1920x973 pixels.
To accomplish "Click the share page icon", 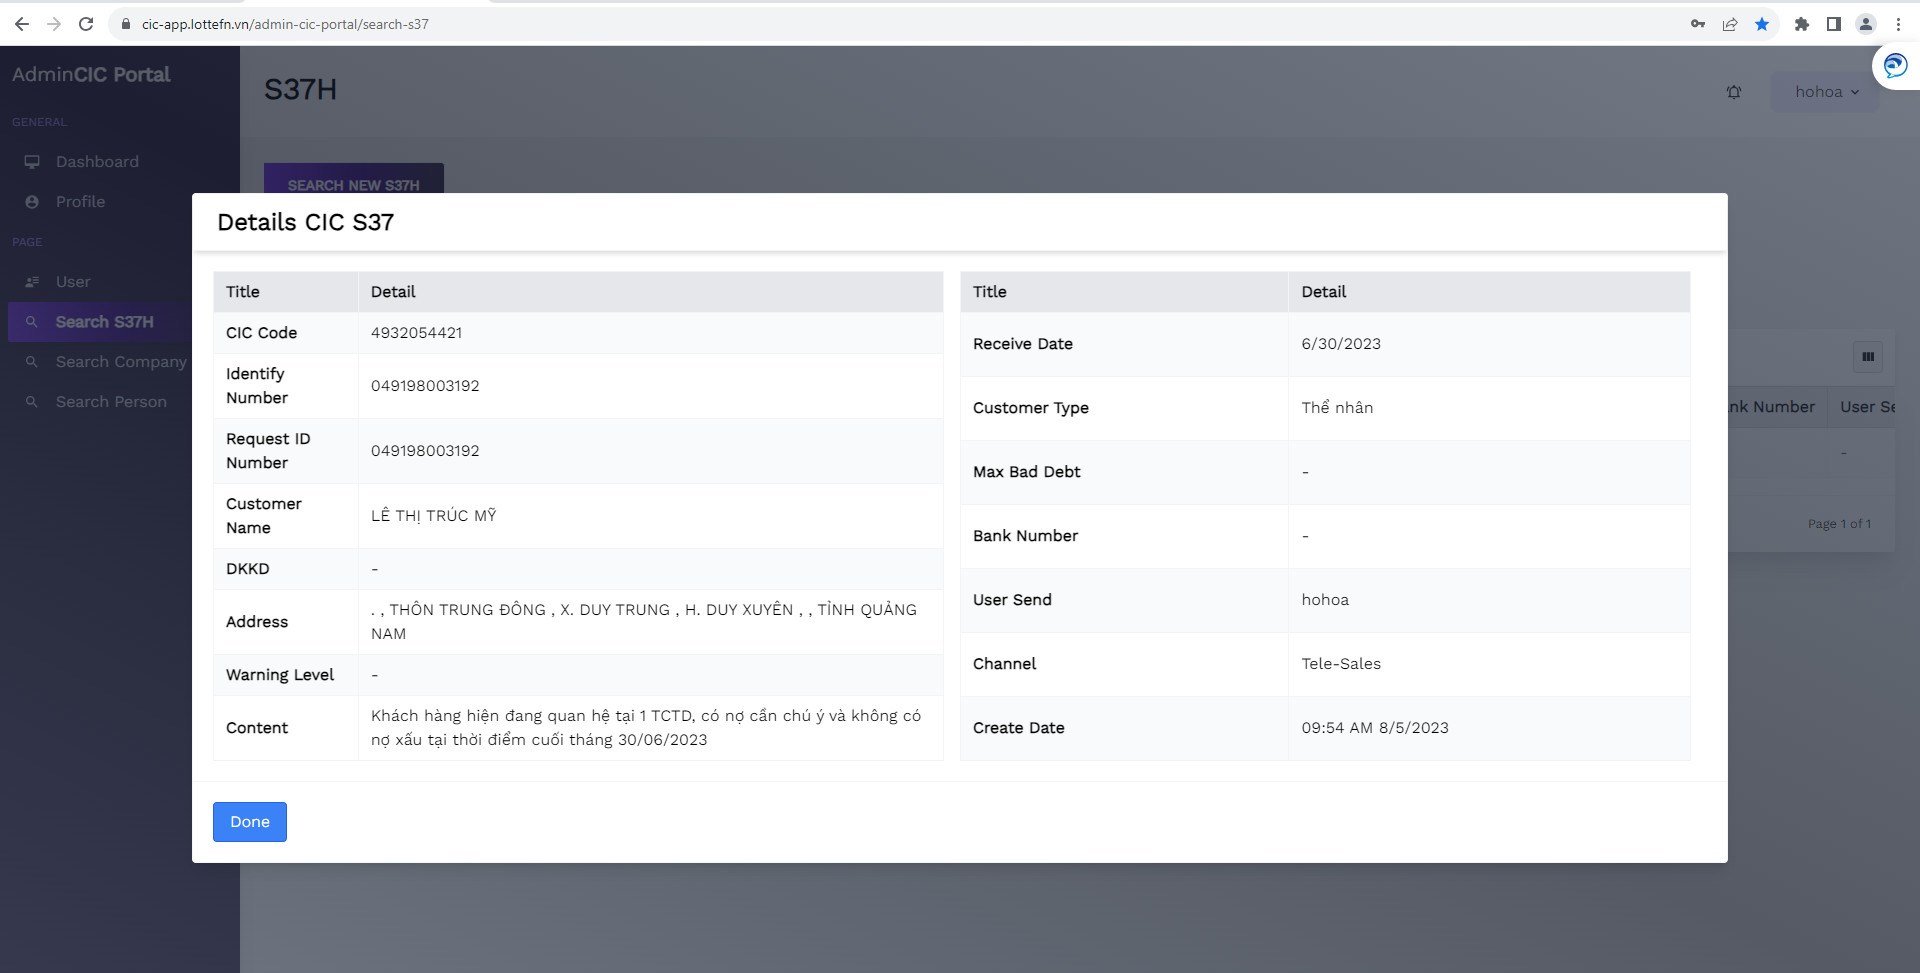I will [1730, 24].
